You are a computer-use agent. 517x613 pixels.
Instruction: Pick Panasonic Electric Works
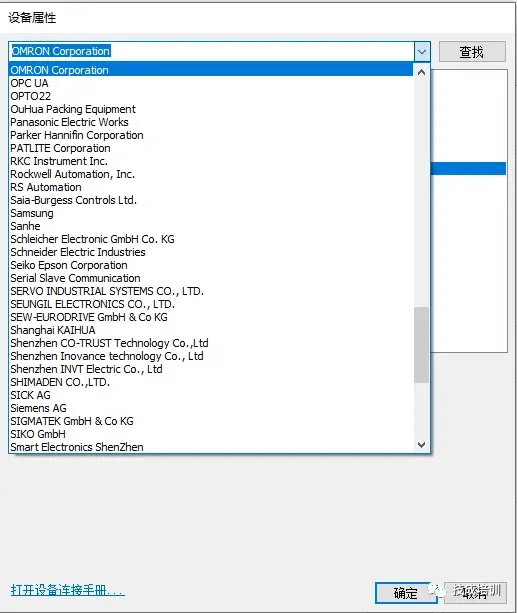click(211, 122)
